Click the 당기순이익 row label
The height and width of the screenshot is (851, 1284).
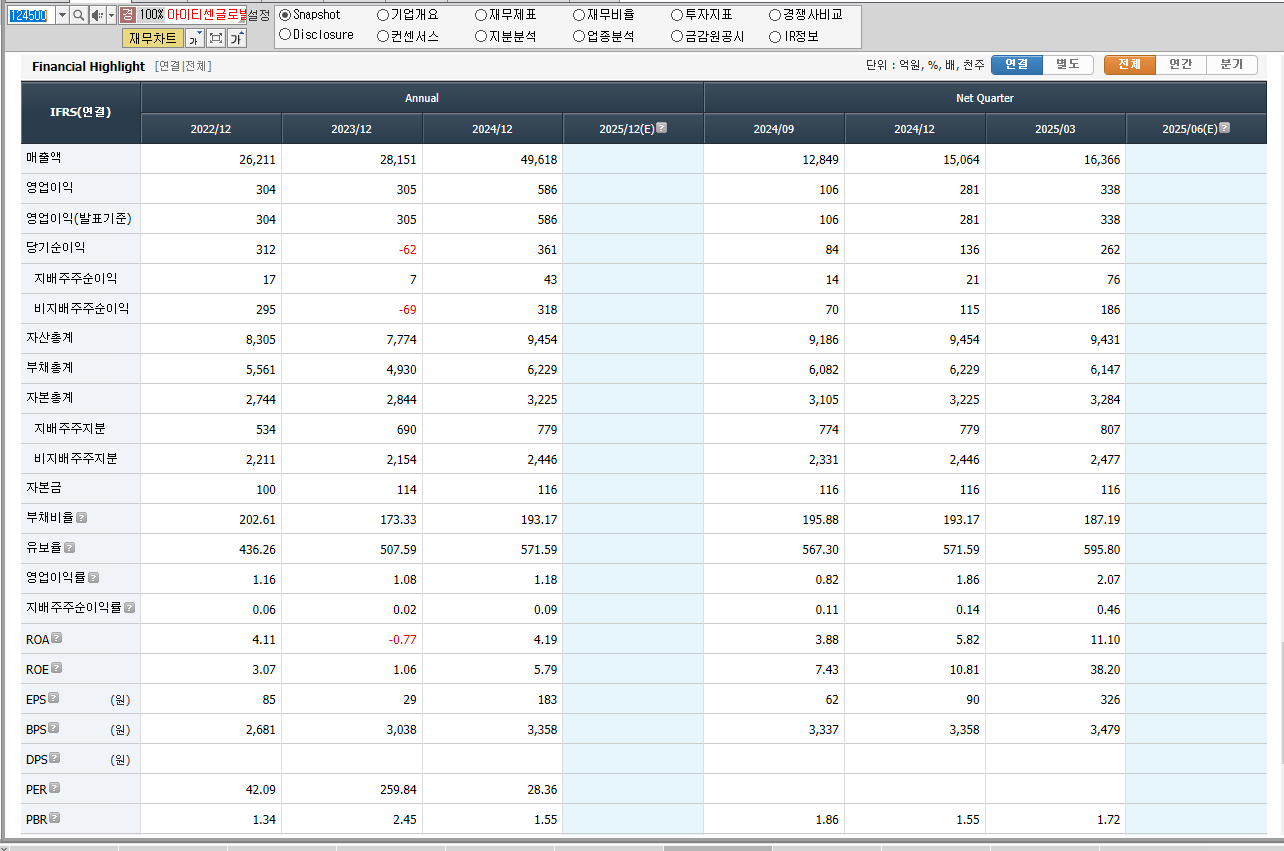(x=56, y=247)
